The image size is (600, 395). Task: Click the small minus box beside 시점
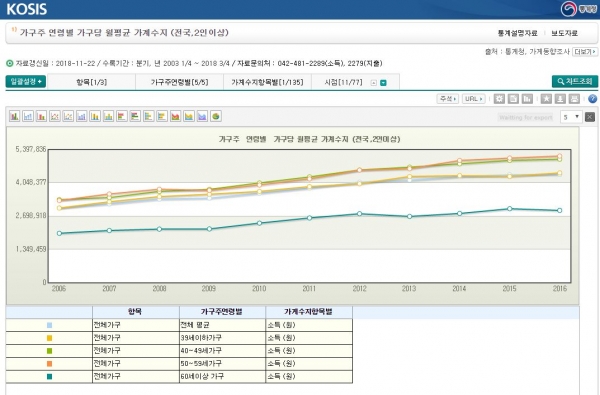pos(374,83)
